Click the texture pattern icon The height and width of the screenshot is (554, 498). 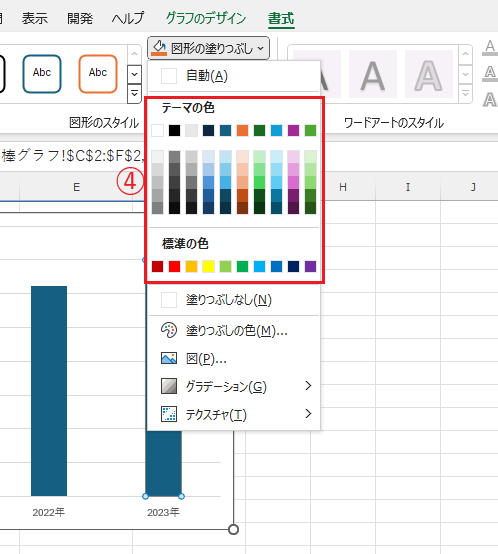click(169, 414)
